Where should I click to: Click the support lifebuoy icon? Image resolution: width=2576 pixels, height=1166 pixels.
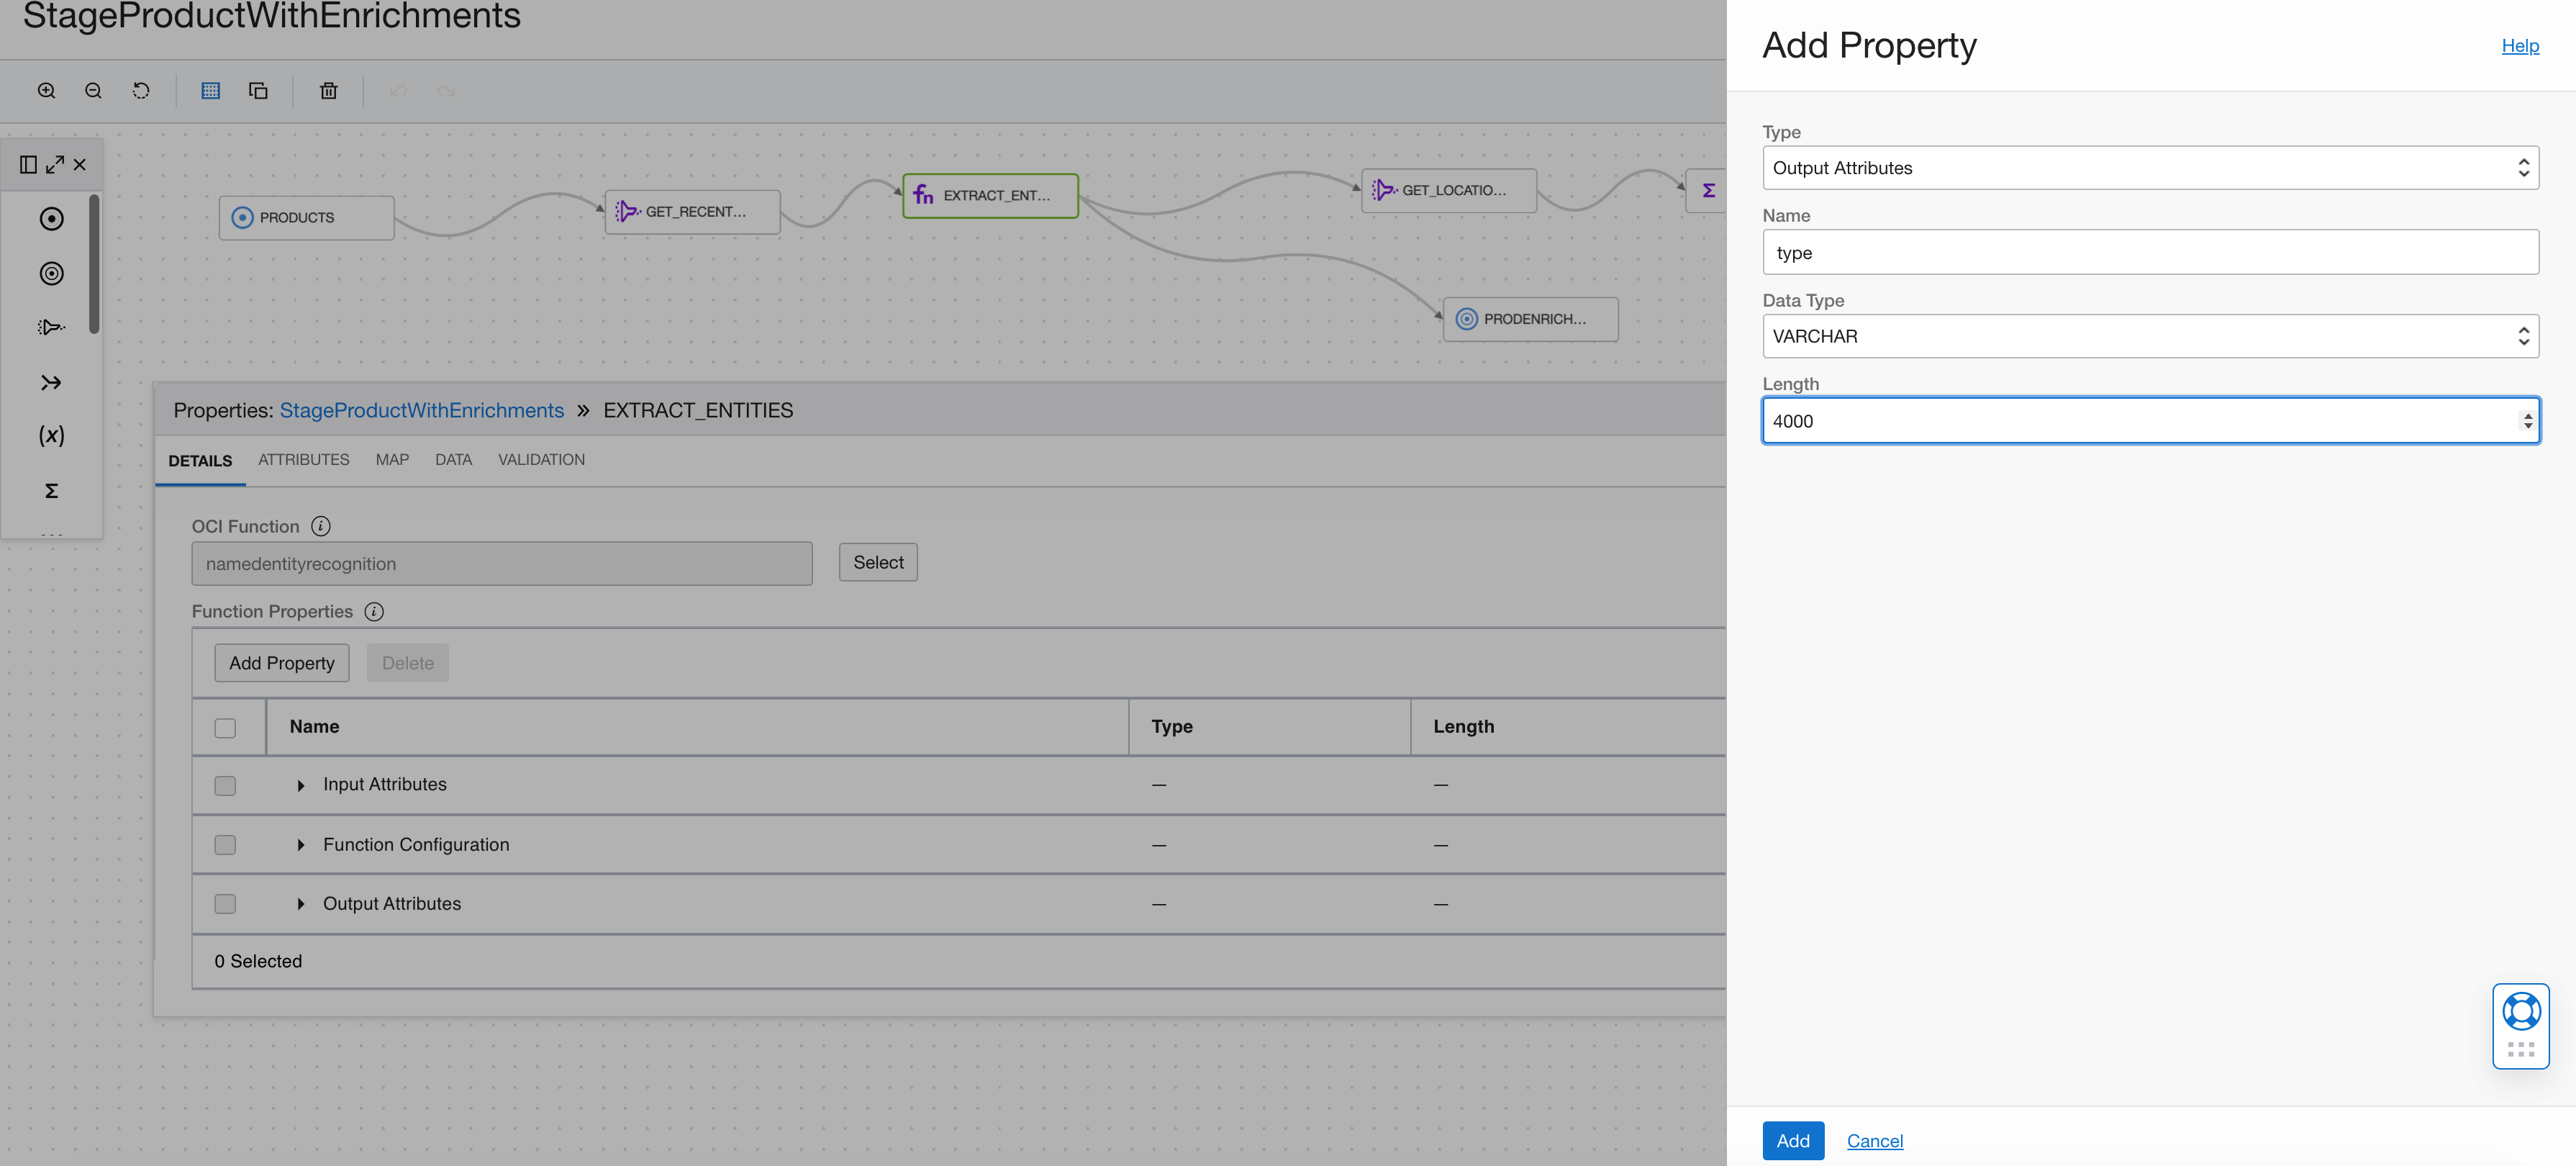2521,1012
